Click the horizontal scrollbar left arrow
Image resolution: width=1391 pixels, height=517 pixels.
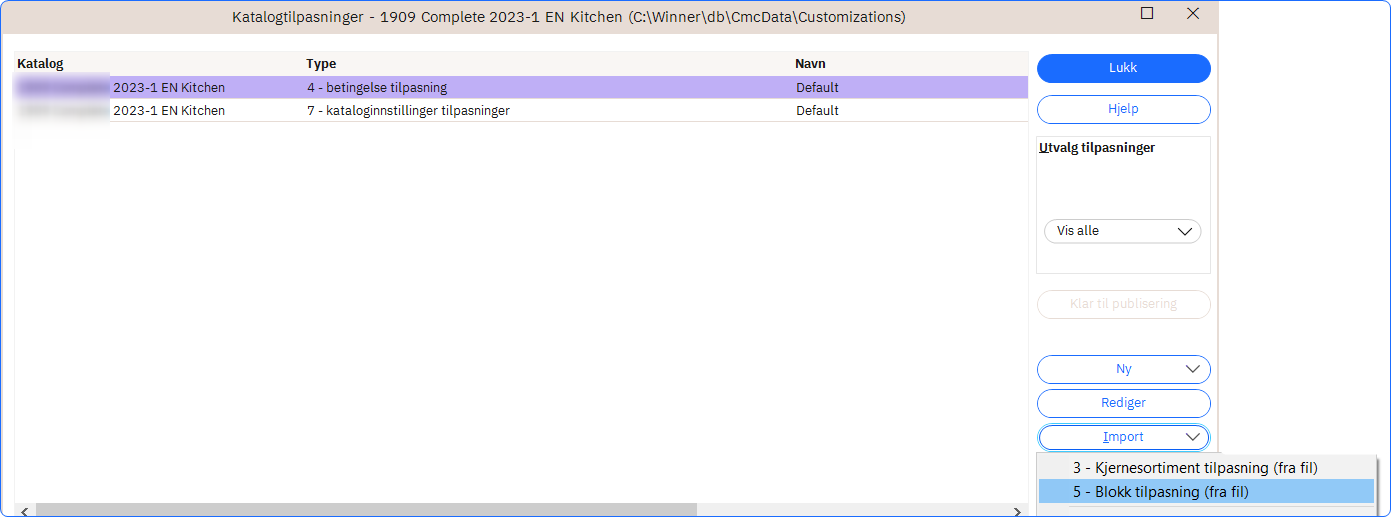tap(24, 510)
